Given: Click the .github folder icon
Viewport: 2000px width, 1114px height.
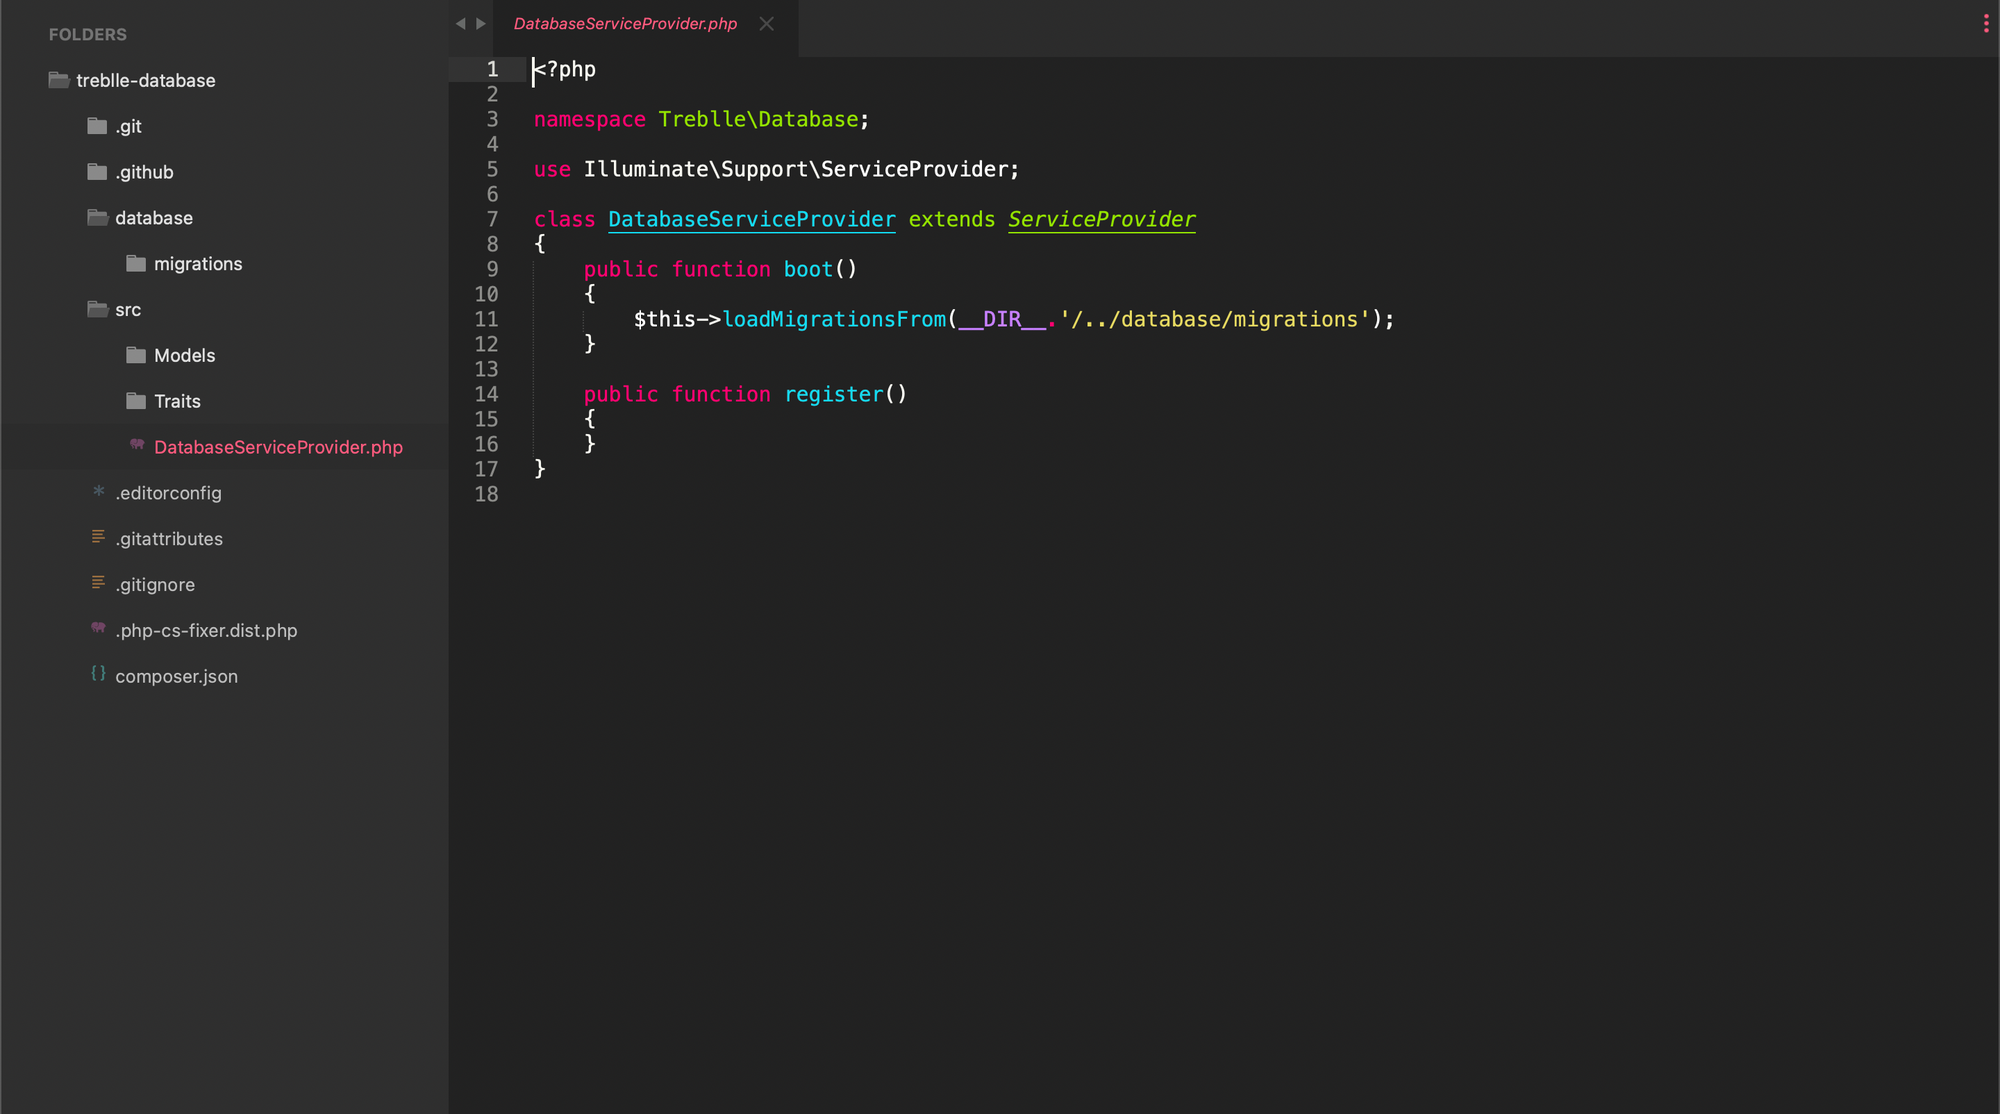Looking at the screenshot, I should pos(97,172).
